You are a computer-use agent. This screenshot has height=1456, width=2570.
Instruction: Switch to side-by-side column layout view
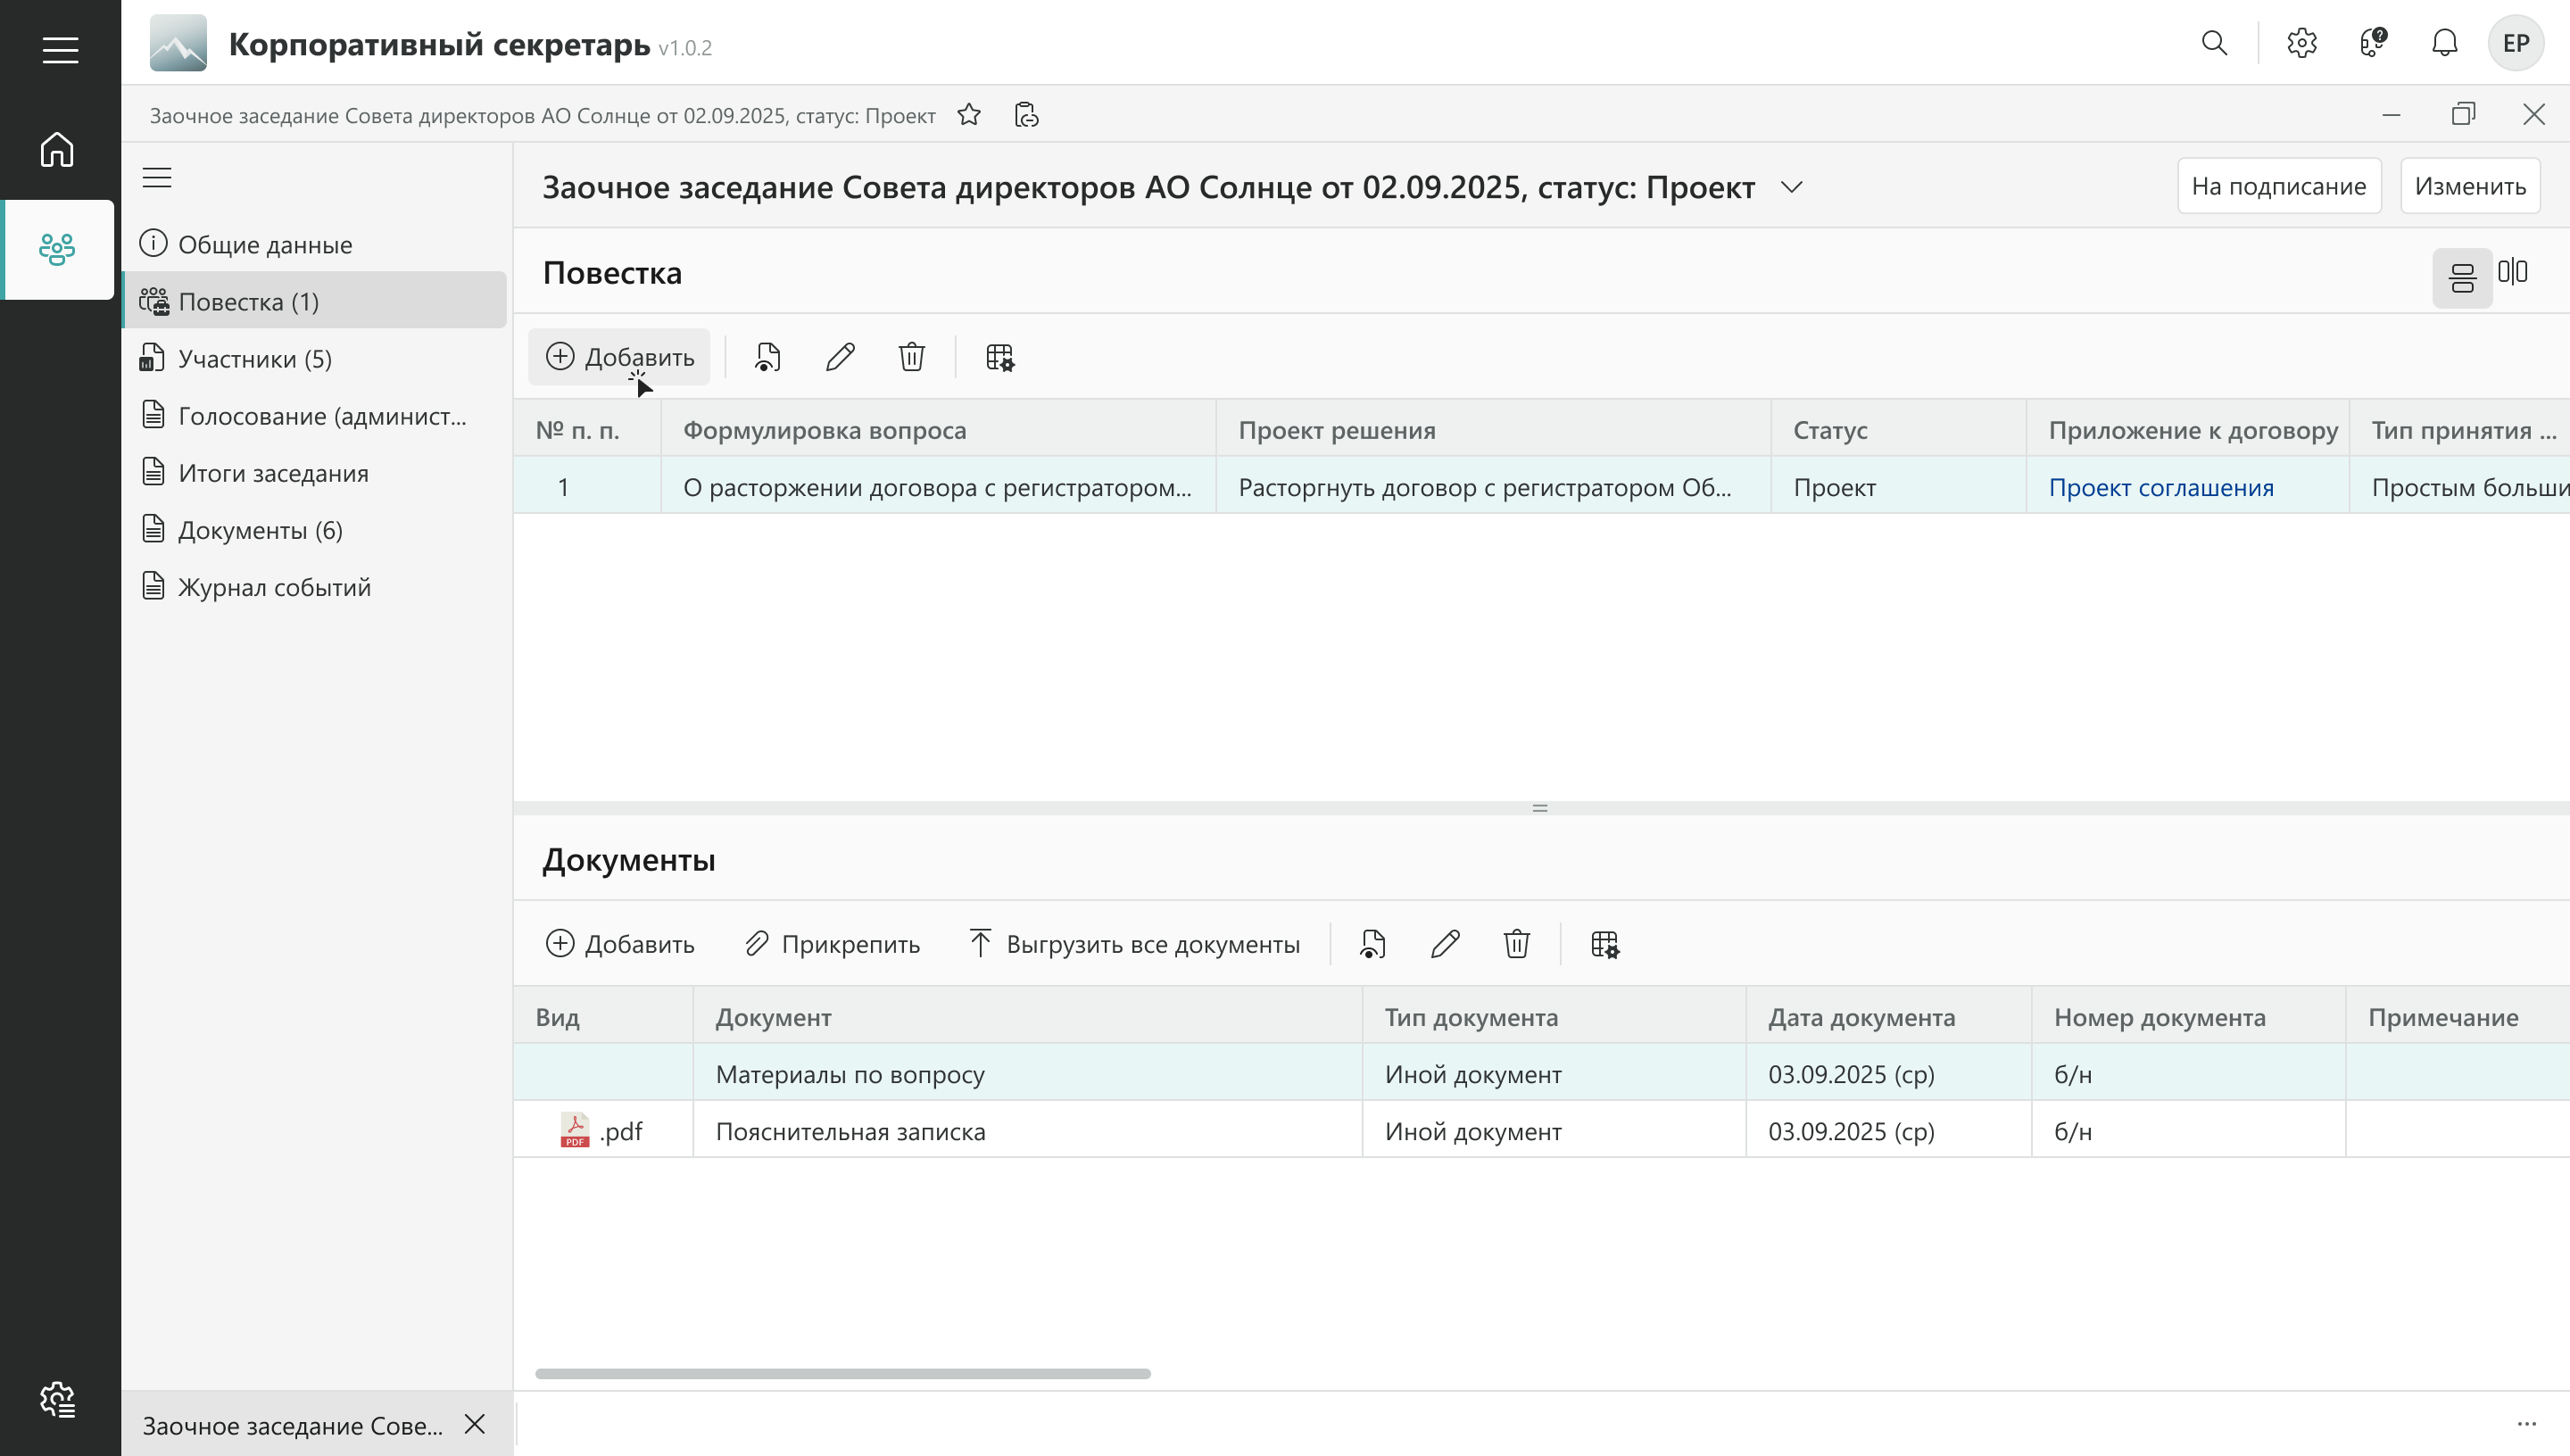coord(2512,272)
